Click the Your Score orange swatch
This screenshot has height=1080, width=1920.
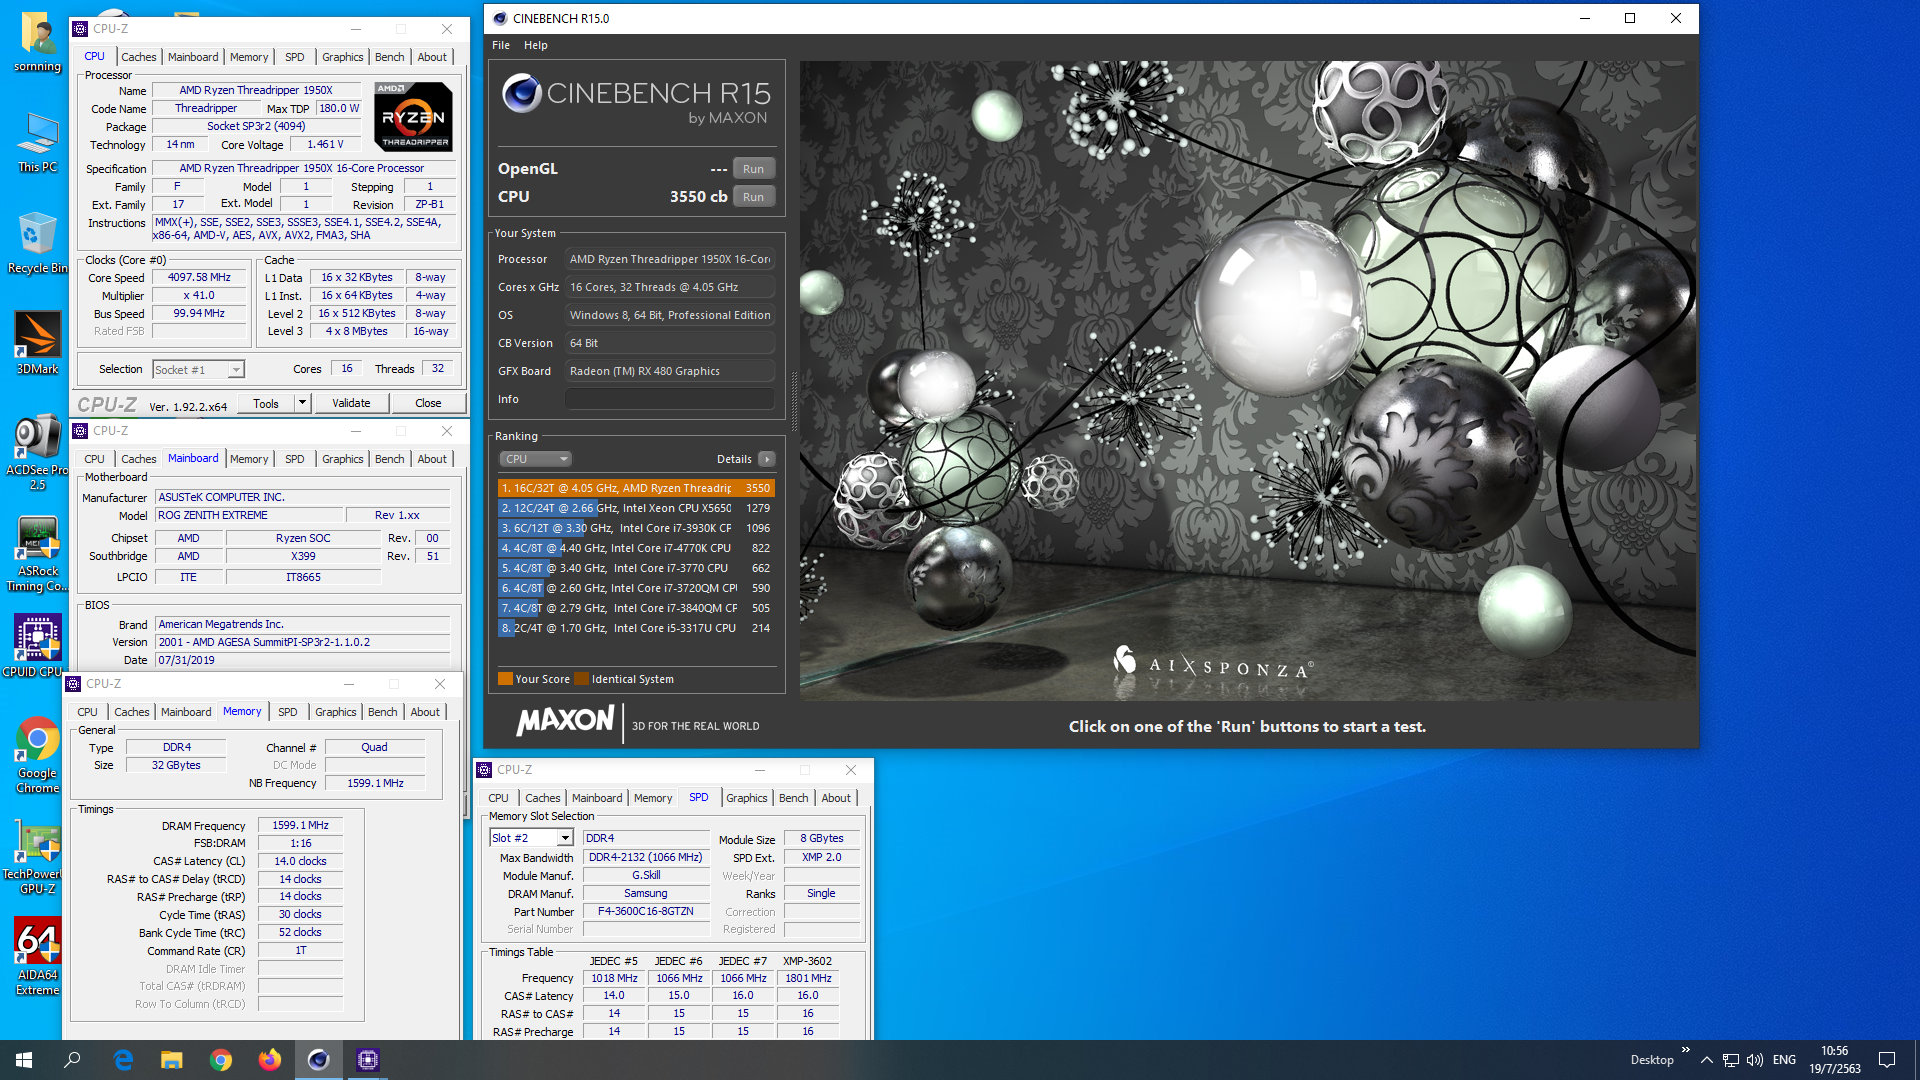pyautogui.click(x=505, y=679)
